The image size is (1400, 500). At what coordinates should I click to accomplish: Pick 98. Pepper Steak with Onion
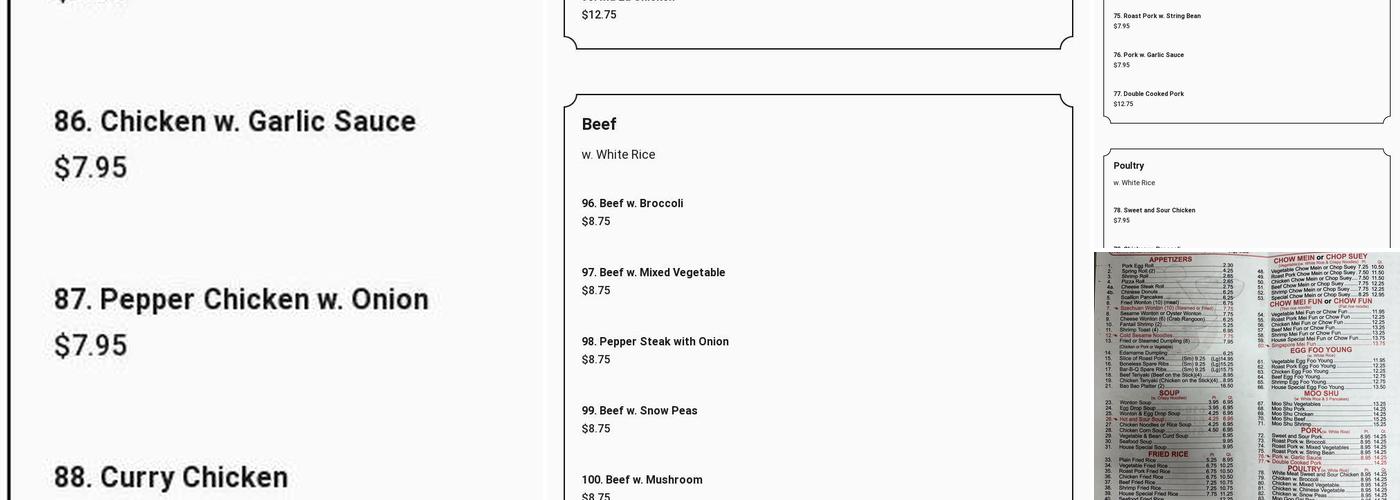[655, 341]
